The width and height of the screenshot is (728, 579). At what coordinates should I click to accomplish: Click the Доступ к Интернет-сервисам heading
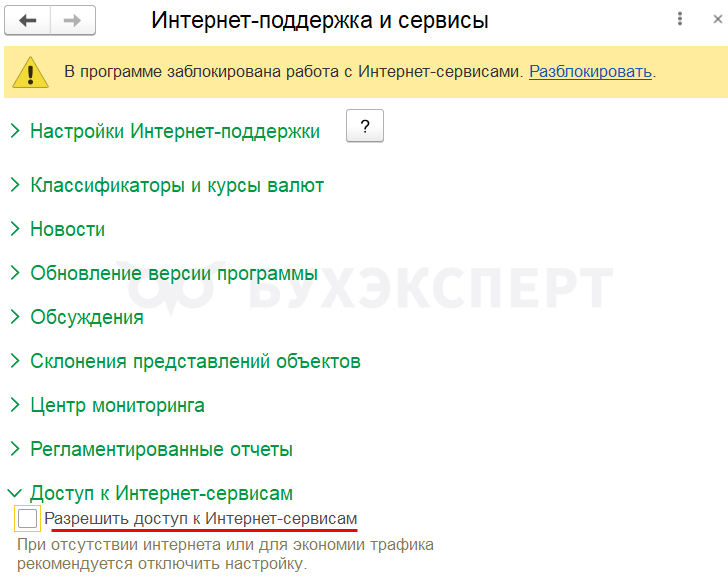tap(162, 493)
